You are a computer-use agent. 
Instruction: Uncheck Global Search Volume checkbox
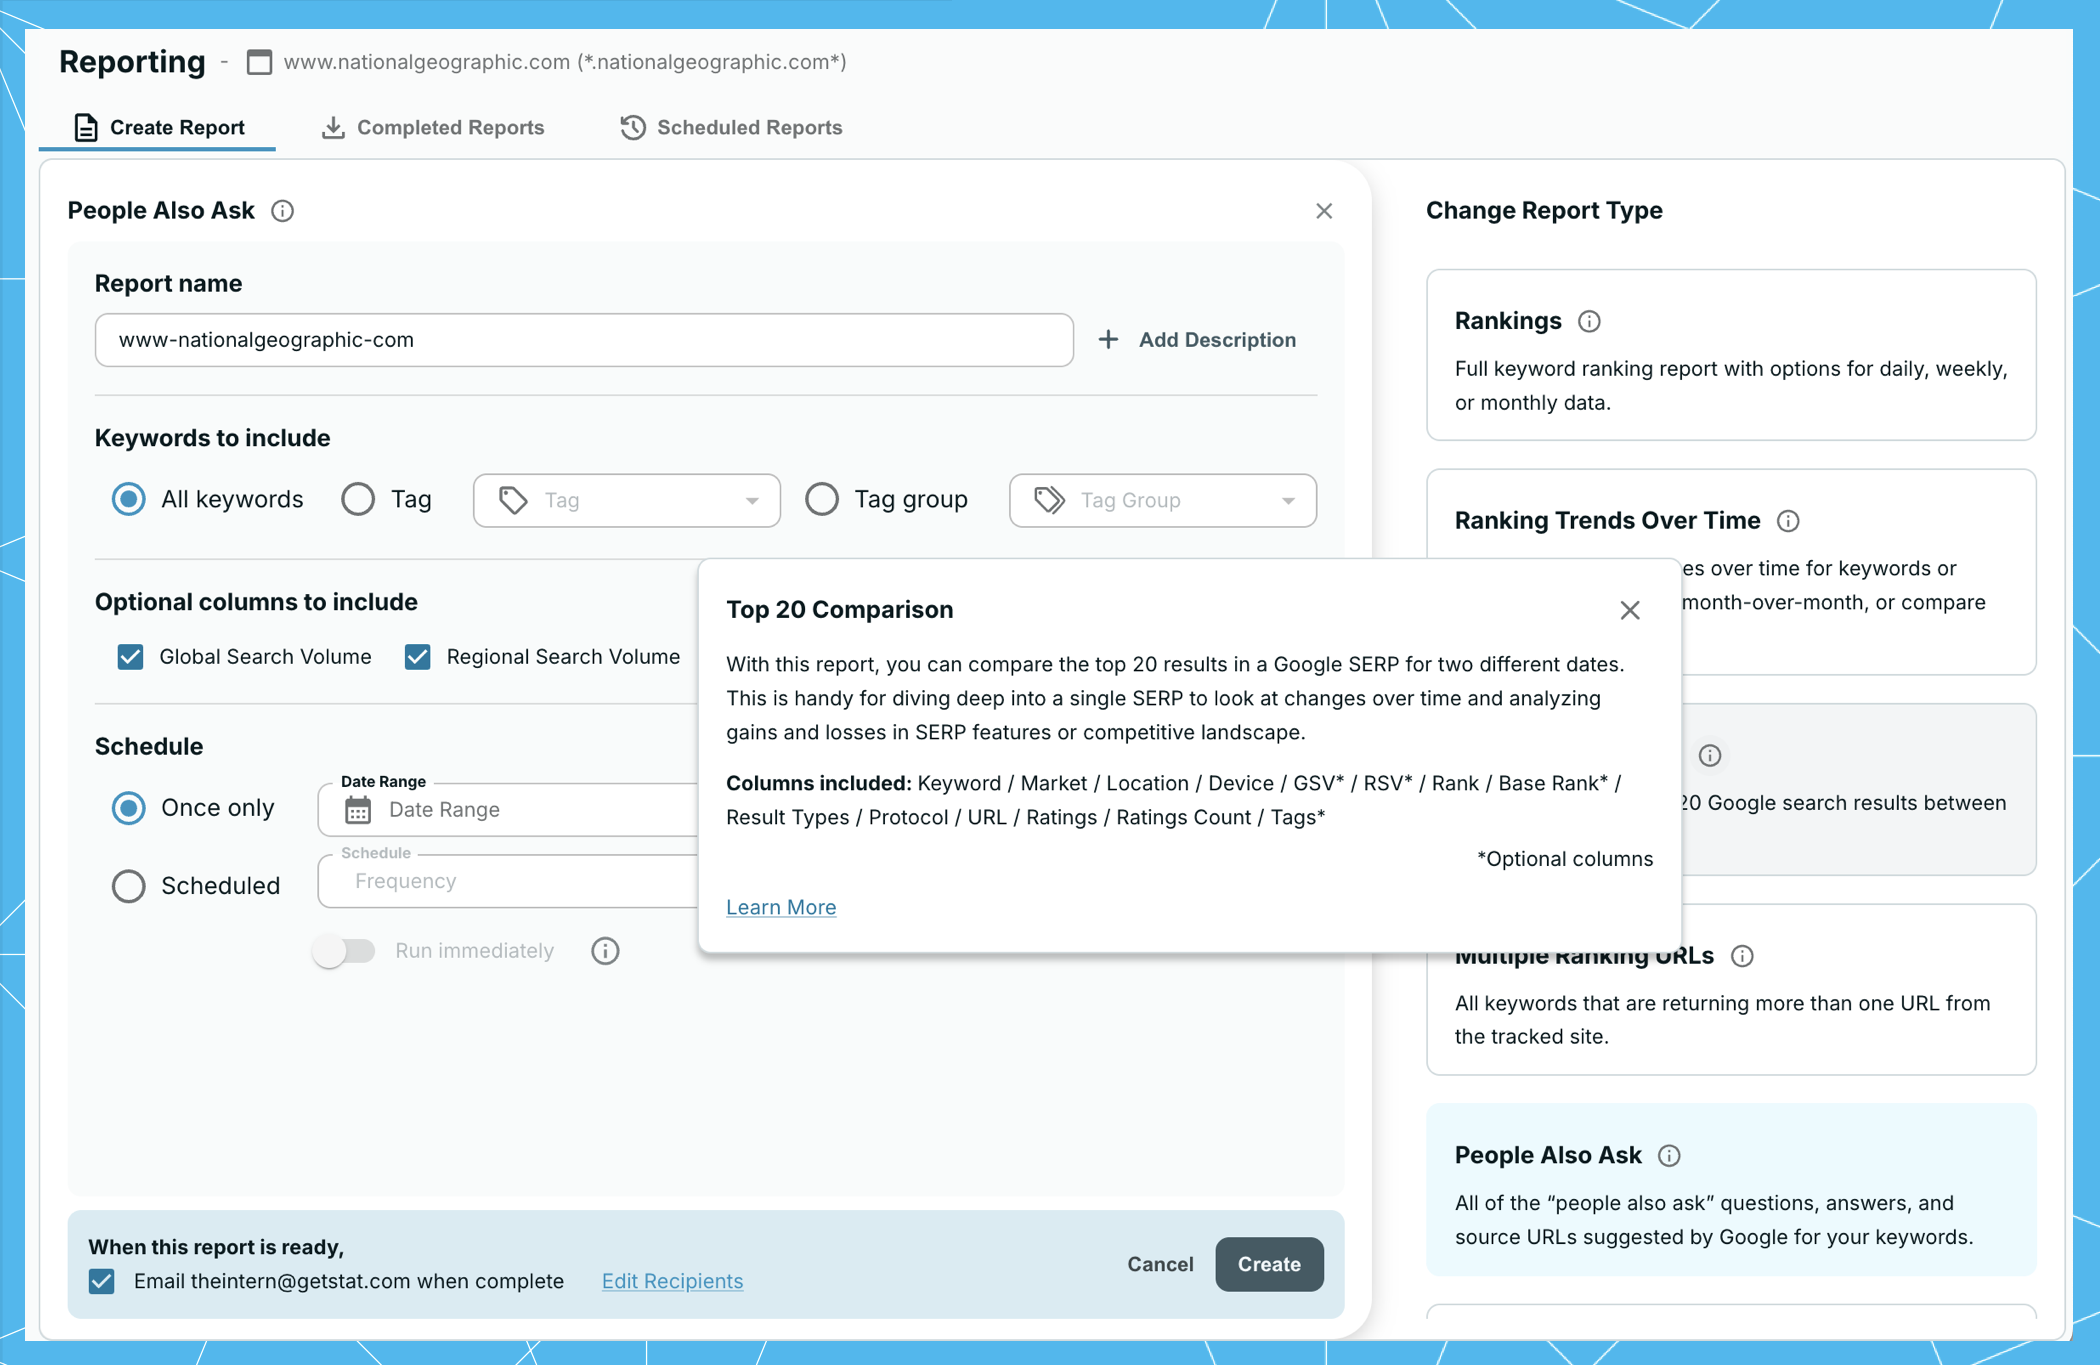pyautogui.click(x=131, y=657)
